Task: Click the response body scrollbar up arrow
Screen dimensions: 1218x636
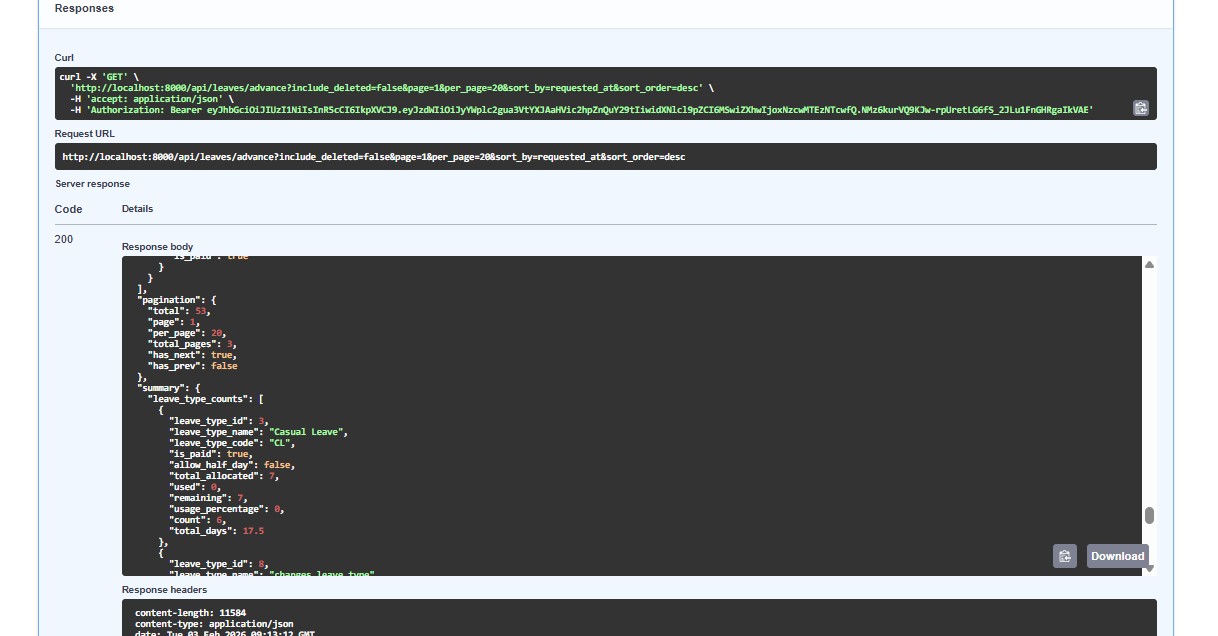Action: click(1149, 265)
